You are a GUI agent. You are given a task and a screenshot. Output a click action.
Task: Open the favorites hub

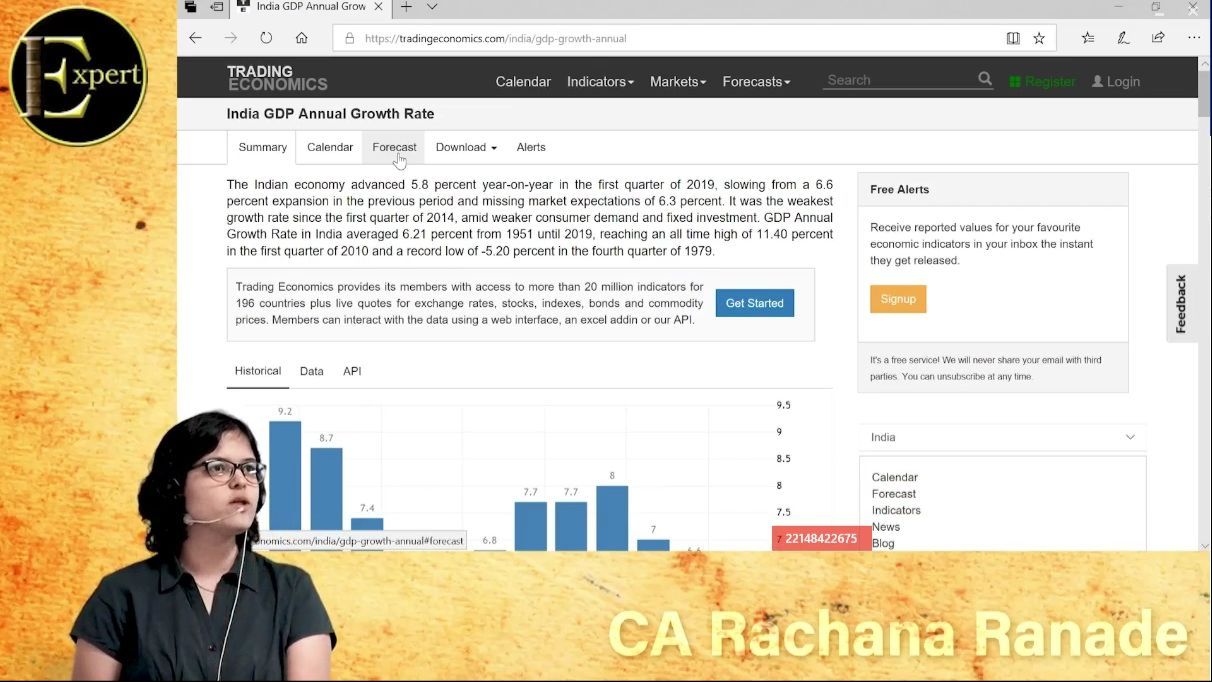1088,38
